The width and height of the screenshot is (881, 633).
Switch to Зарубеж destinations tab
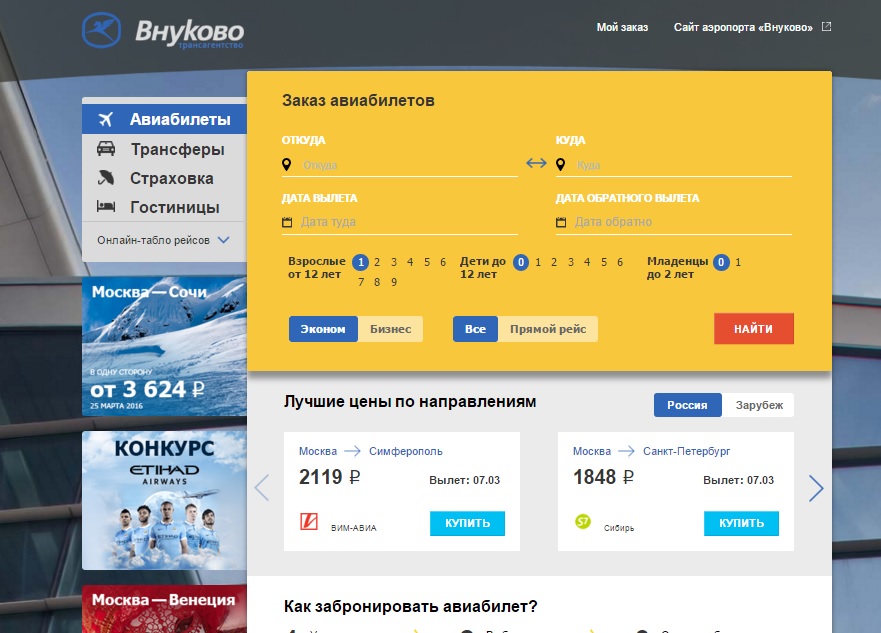758,405
